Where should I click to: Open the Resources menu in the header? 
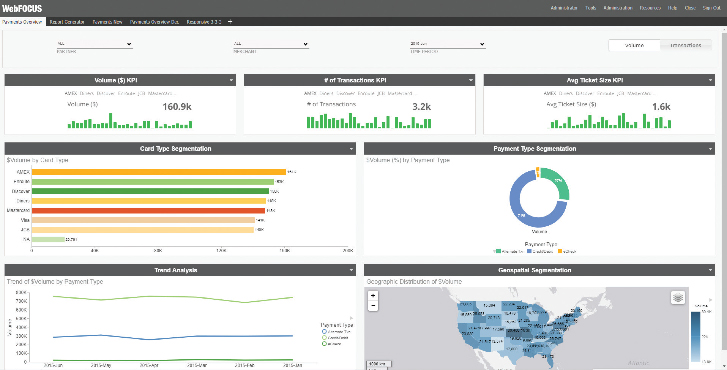(650, 8)
